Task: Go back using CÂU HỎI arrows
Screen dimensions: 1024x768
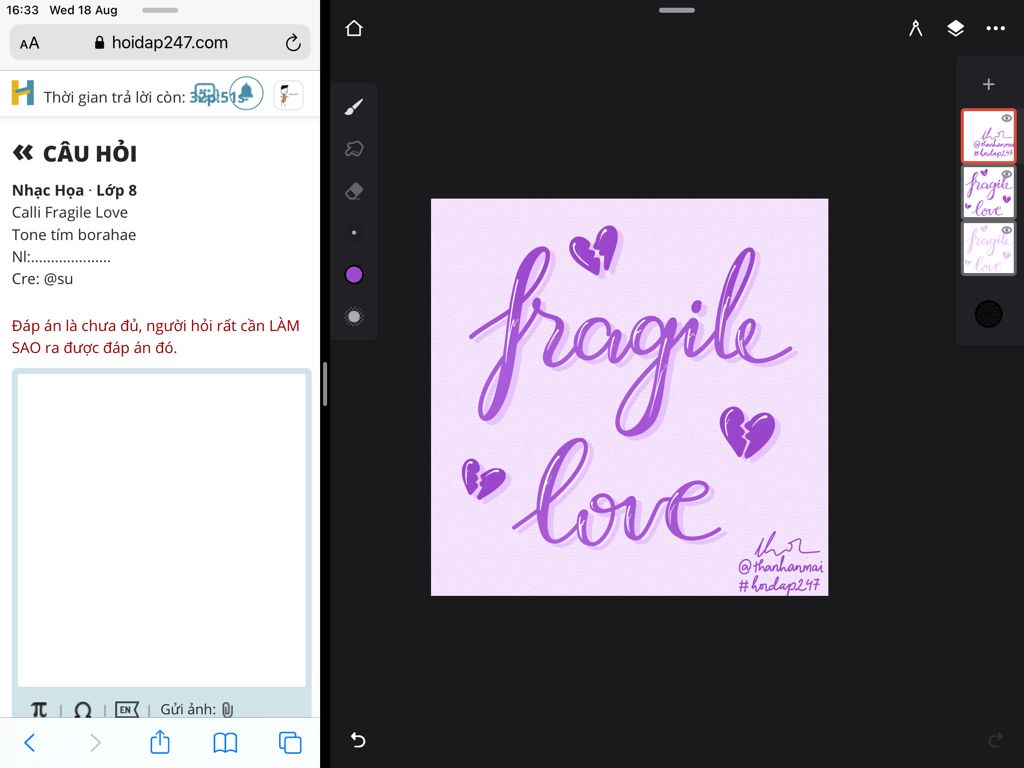Action: coord(23,153)
